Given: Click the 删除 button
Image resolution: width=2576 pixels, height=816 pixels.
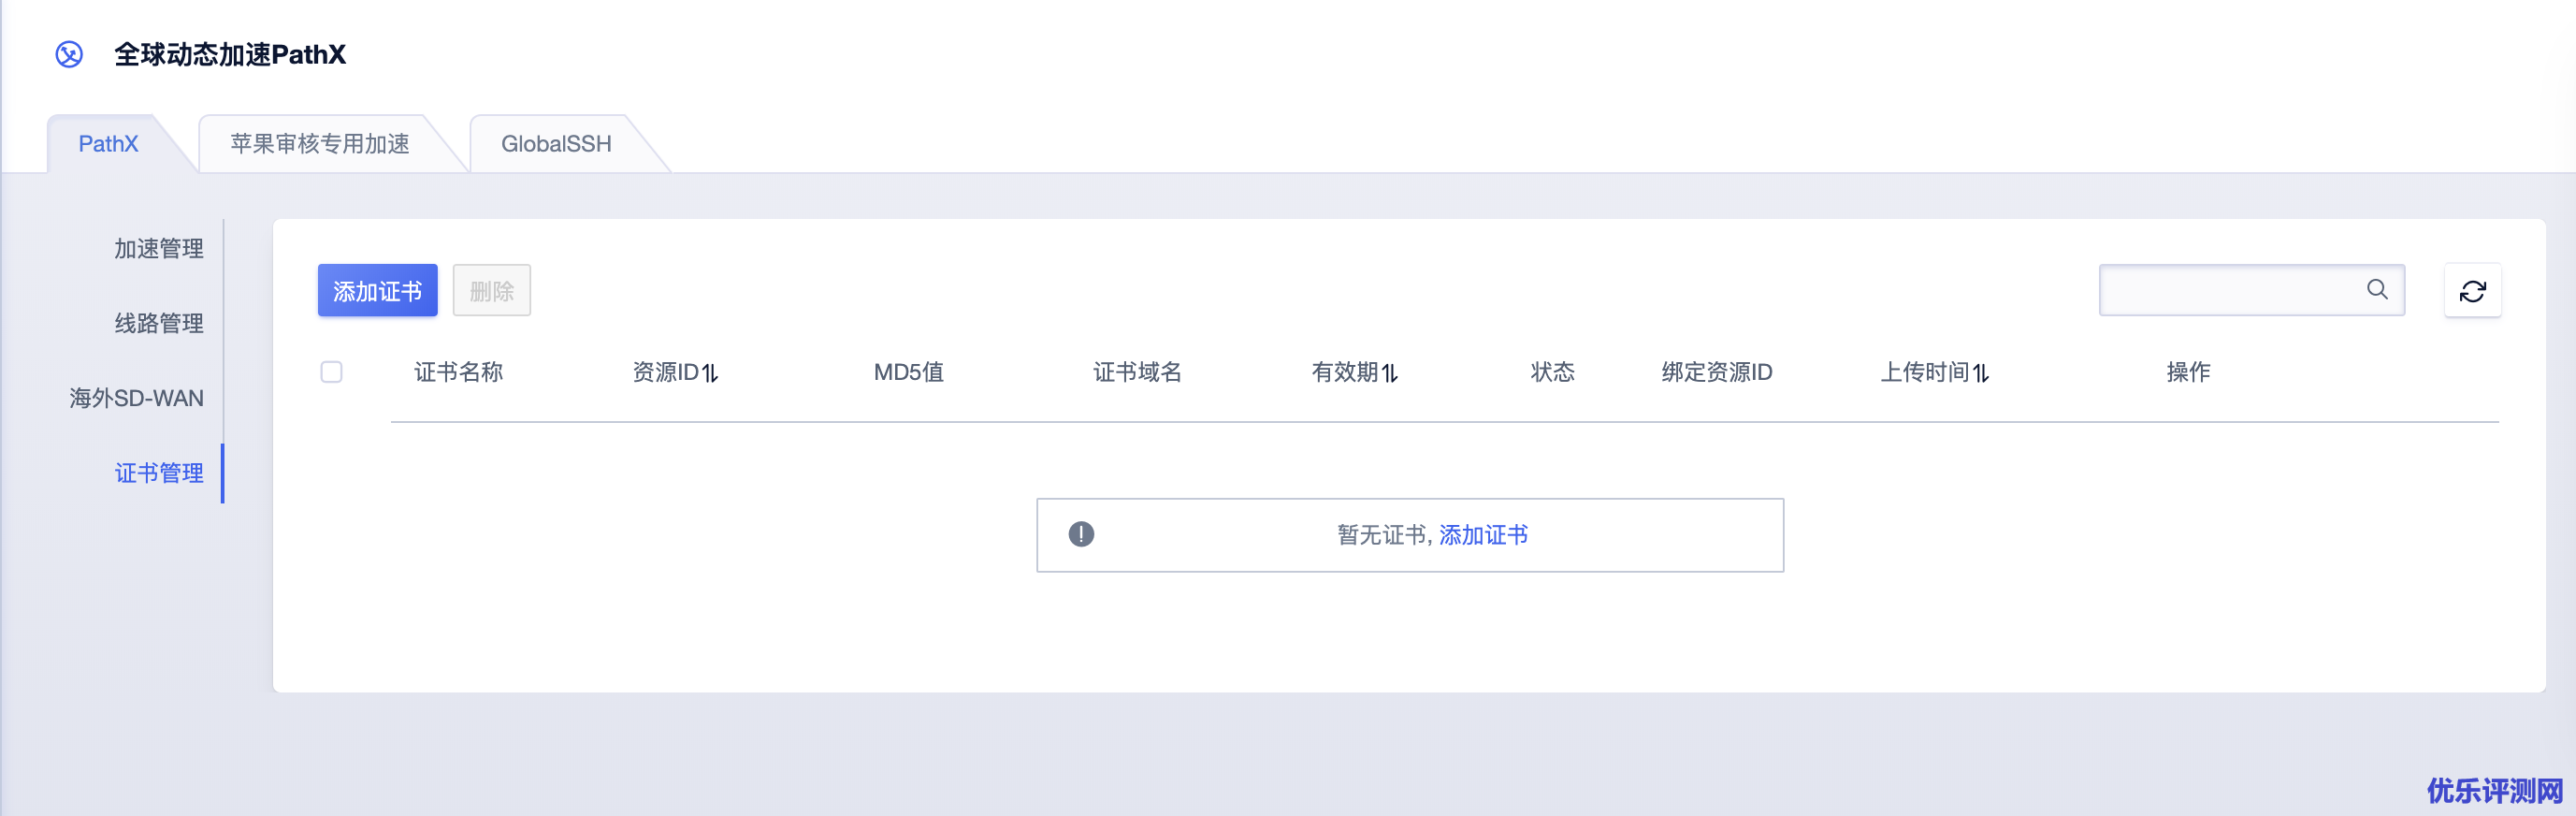Looking at the screenshot, I should point(491,291).
